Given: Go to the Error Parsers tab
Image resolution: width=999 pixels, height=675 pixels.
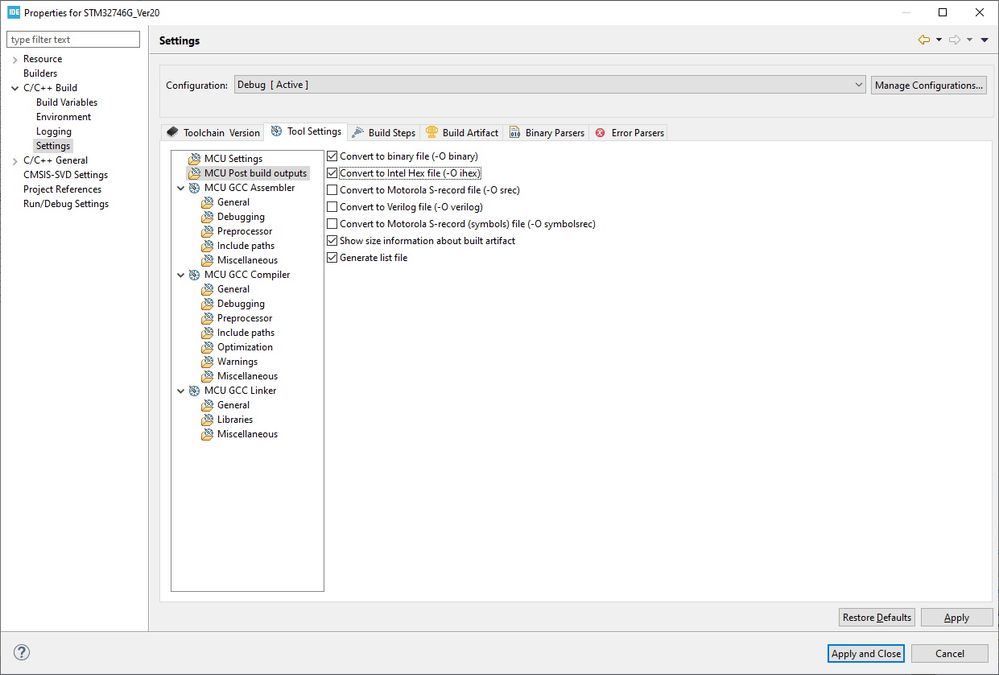Looking at the screenshot, I should [x=629, y=133].
